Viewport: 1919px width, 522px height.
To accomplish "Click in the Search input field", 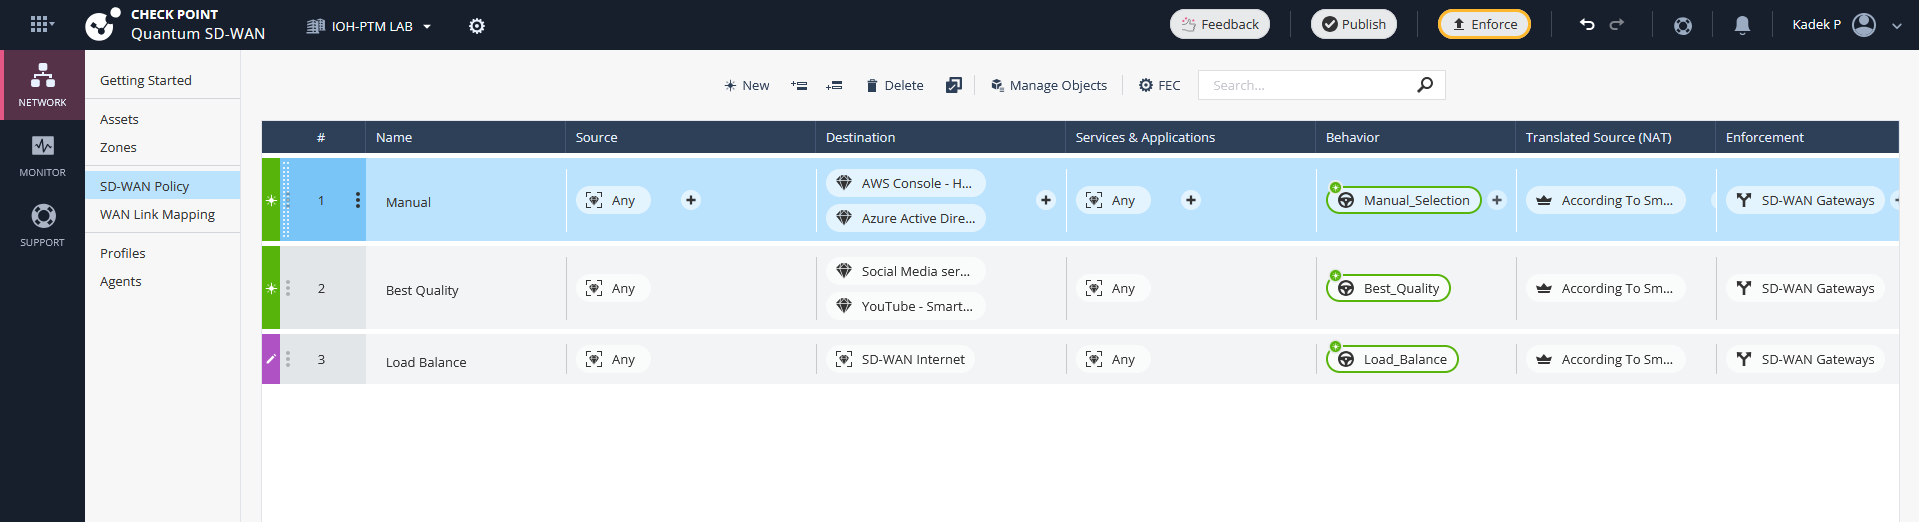I will (1305, 85).
